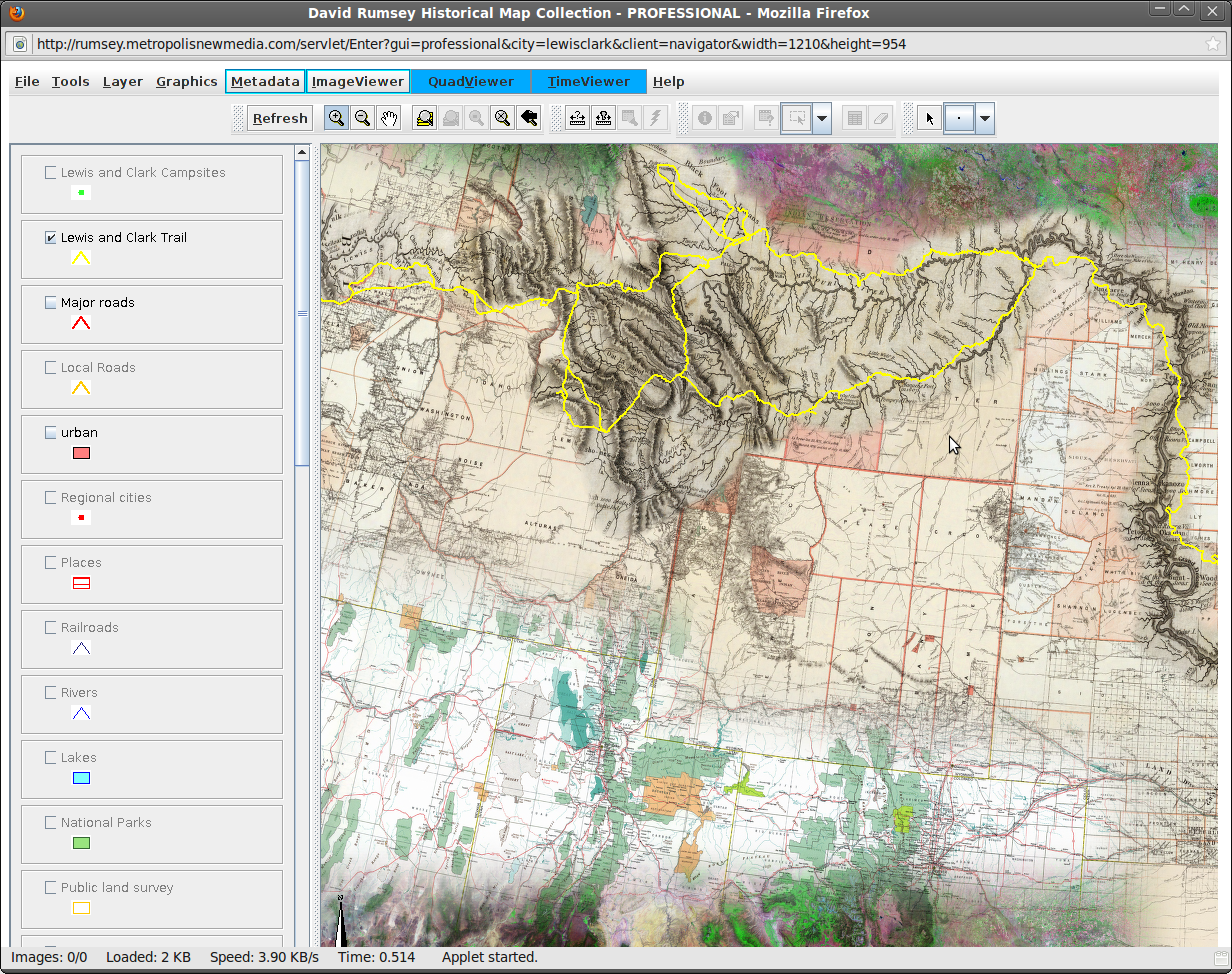Viewport: 1232px width, 974px height.
Task: Enable the Lewis and Clark Campsites layer
Action: (50, 171)
